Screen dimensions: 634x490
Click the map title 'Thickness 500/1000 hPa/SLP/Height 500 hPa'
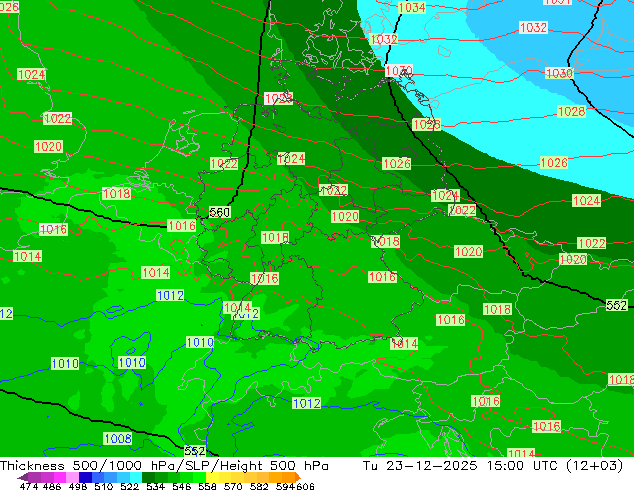[x=164, y=466]
